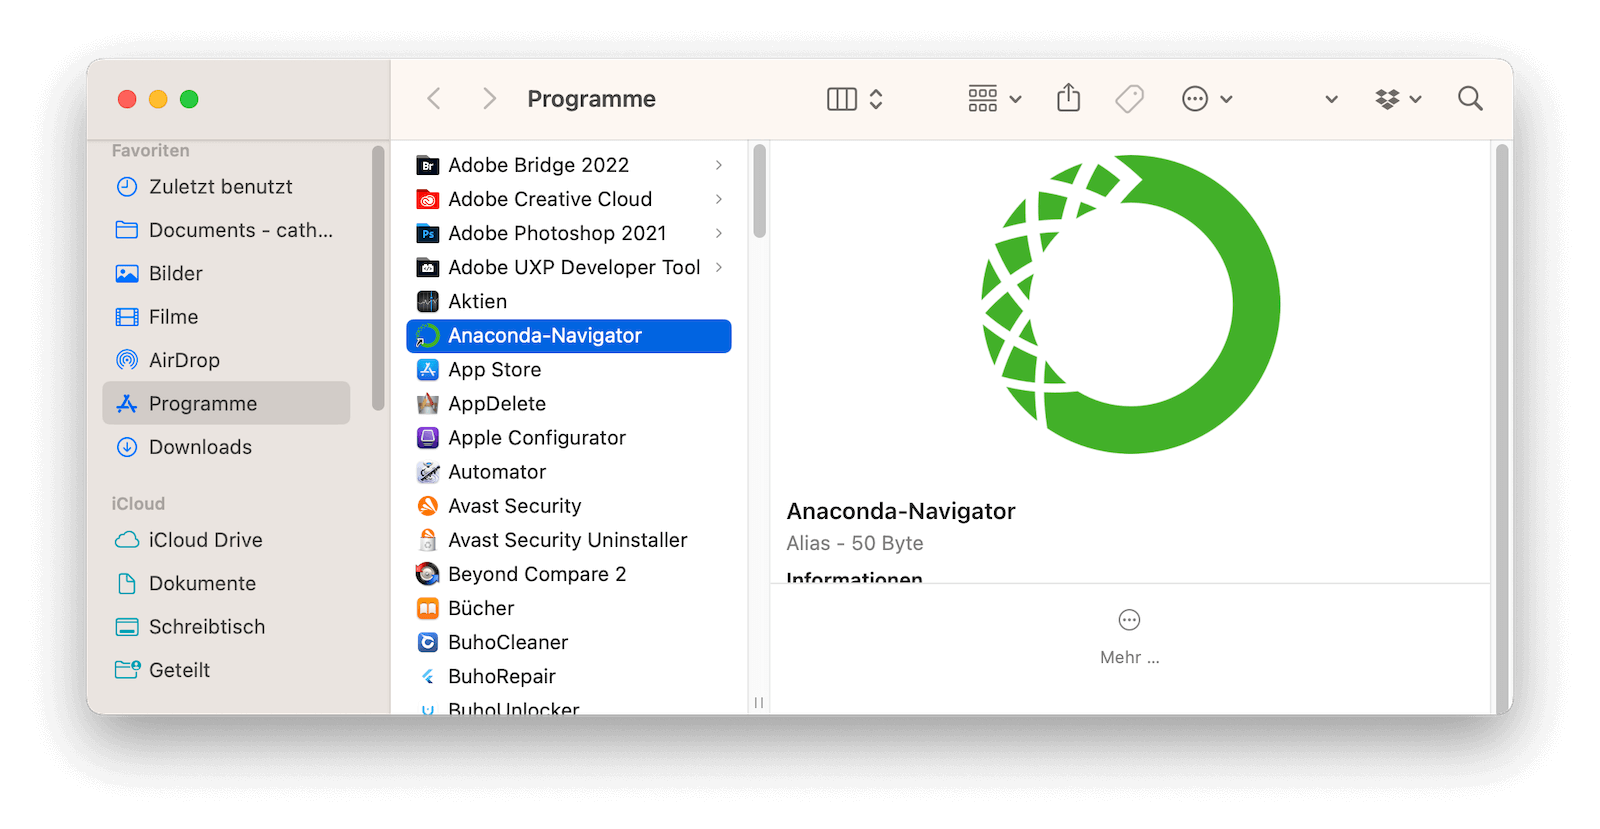This screenshot has width=1600, height=829.
Task: Click the AirDrop radar icon
Action: coord(127,360)
